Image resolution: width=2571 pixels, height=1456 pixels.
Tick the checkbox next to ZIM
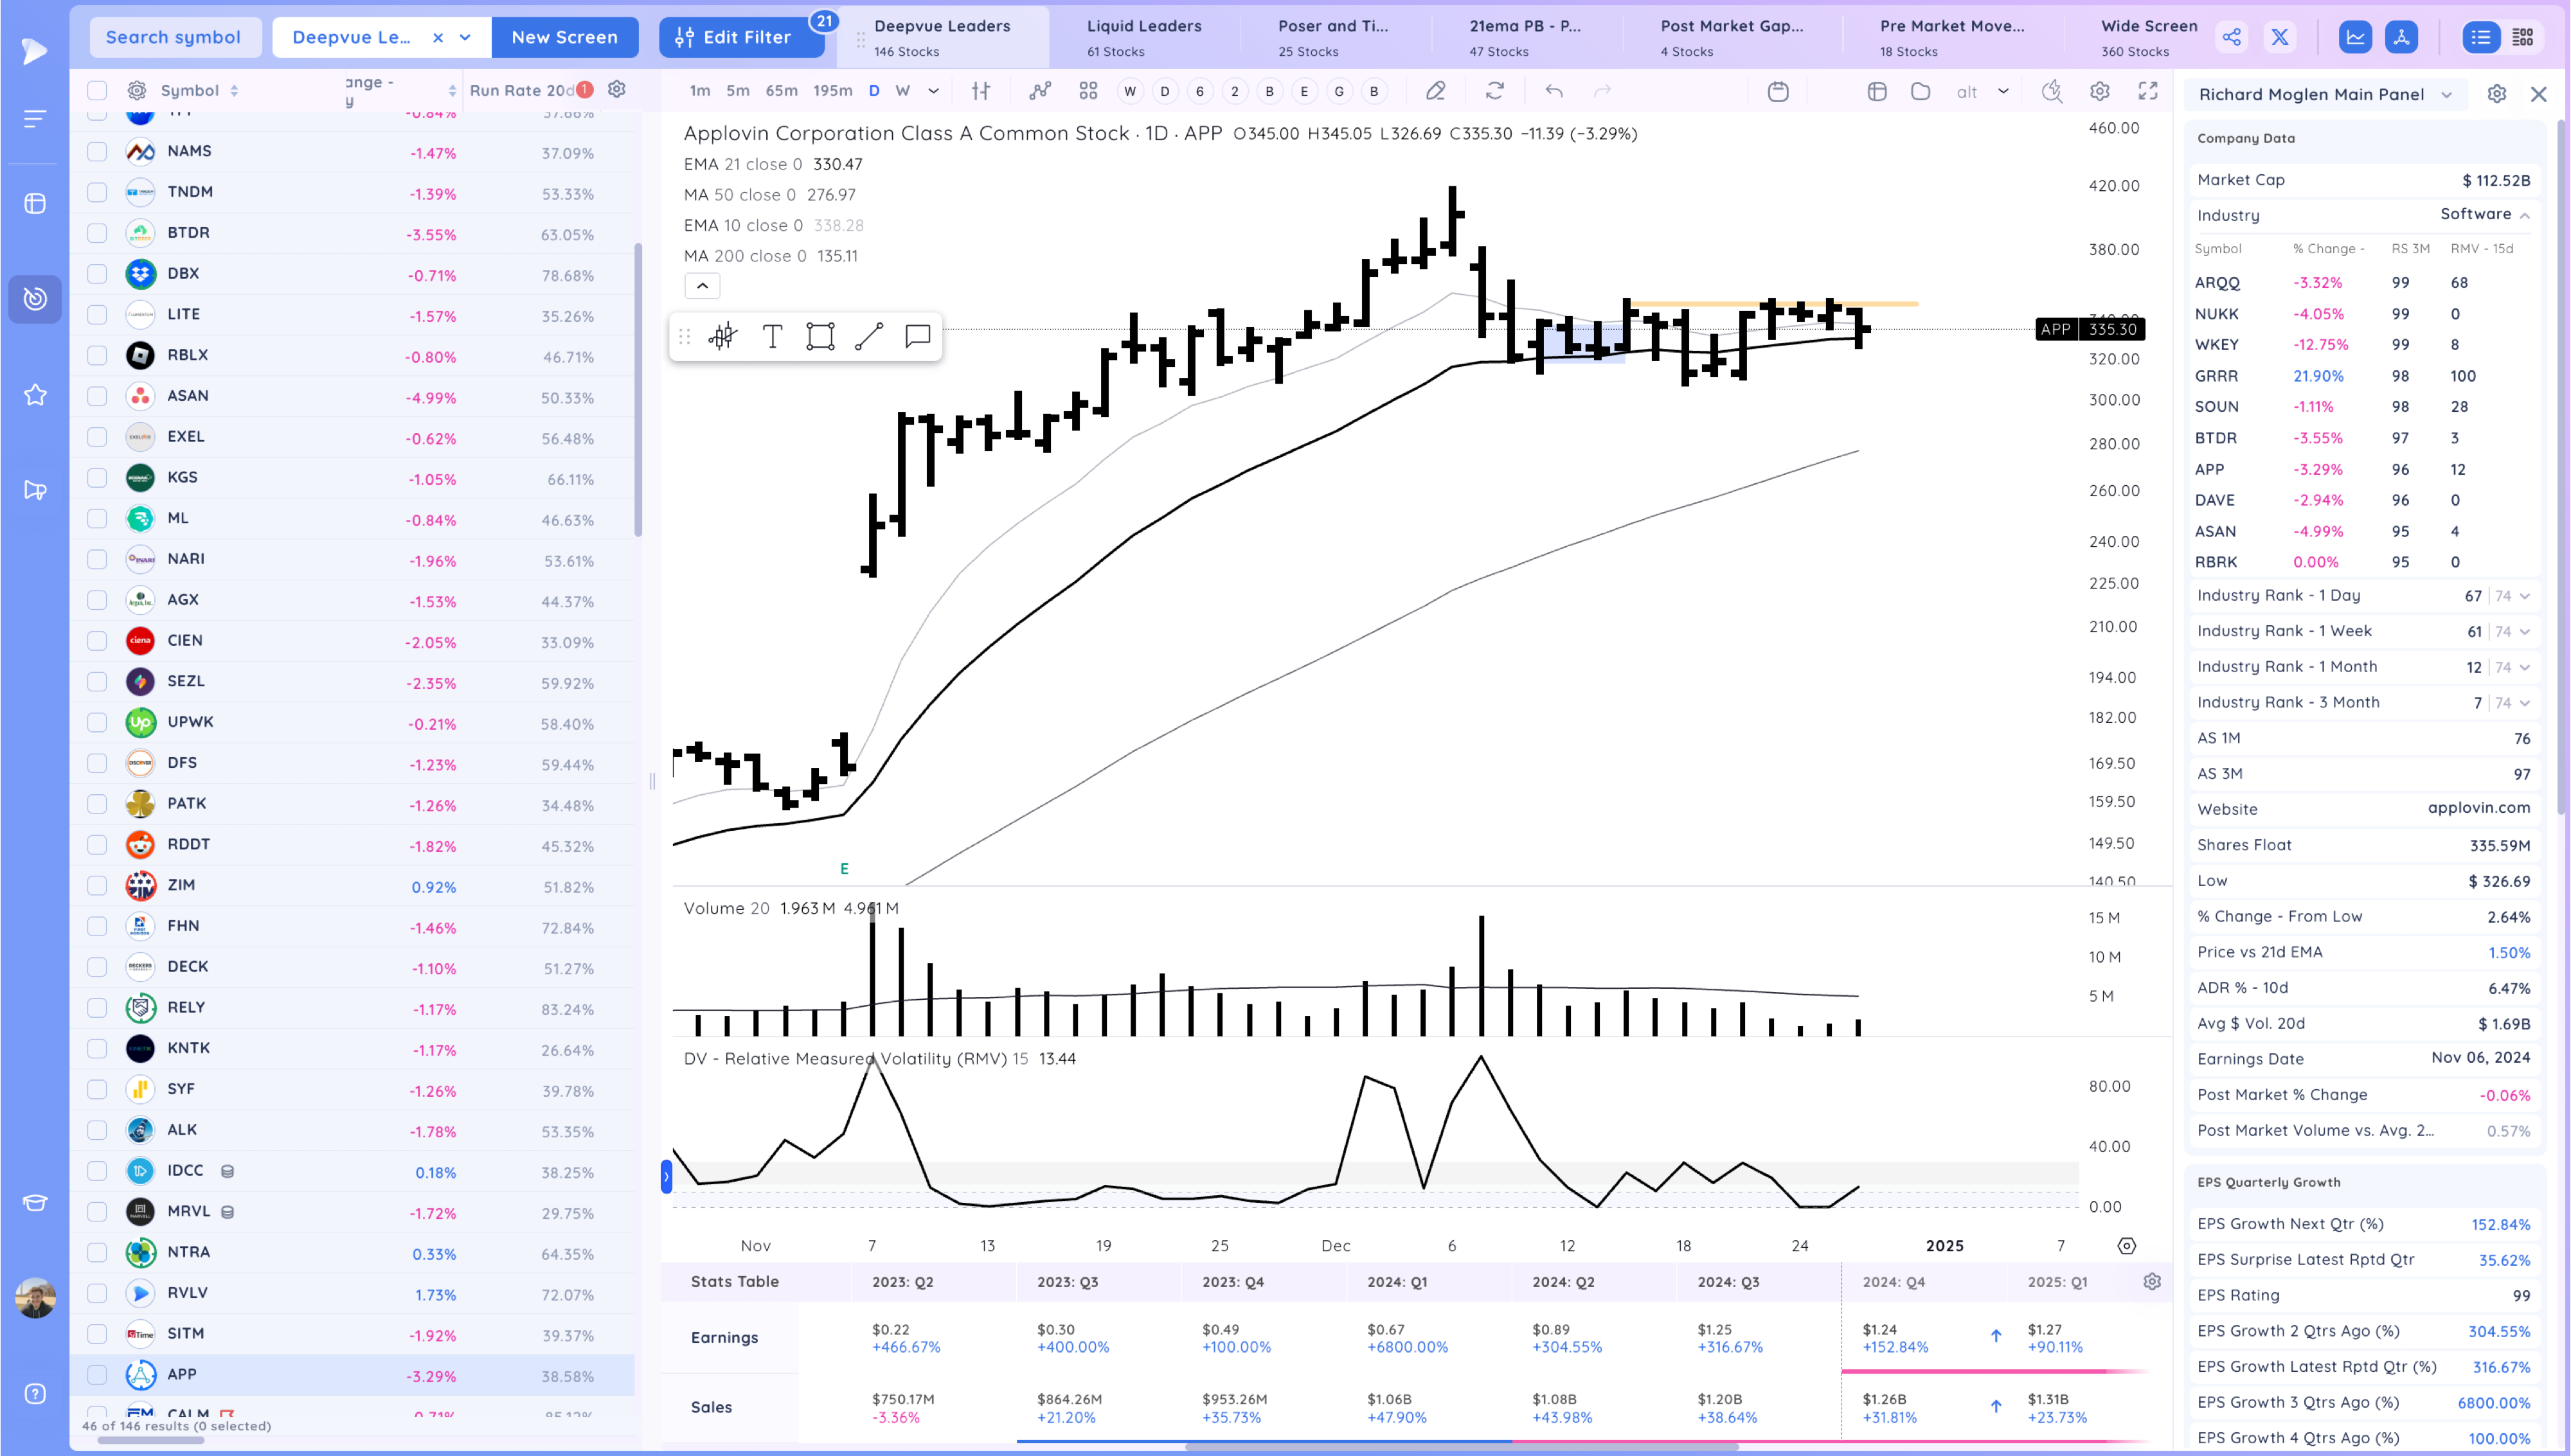97,886
